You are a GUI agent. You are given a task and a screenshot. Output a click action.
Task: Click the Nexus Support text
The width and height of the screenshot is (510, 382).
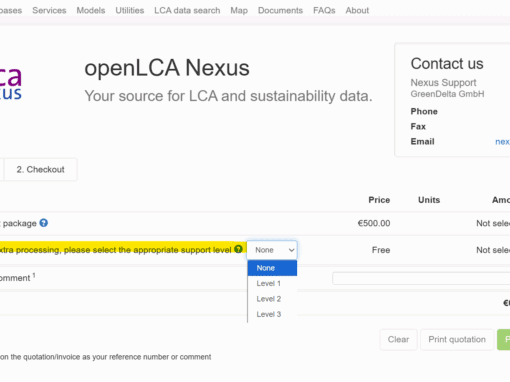[443, 82]
